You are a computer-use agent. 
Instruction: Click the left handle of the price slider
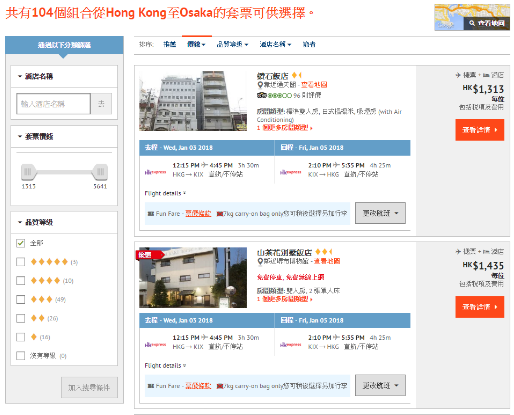tap(28, 172)
